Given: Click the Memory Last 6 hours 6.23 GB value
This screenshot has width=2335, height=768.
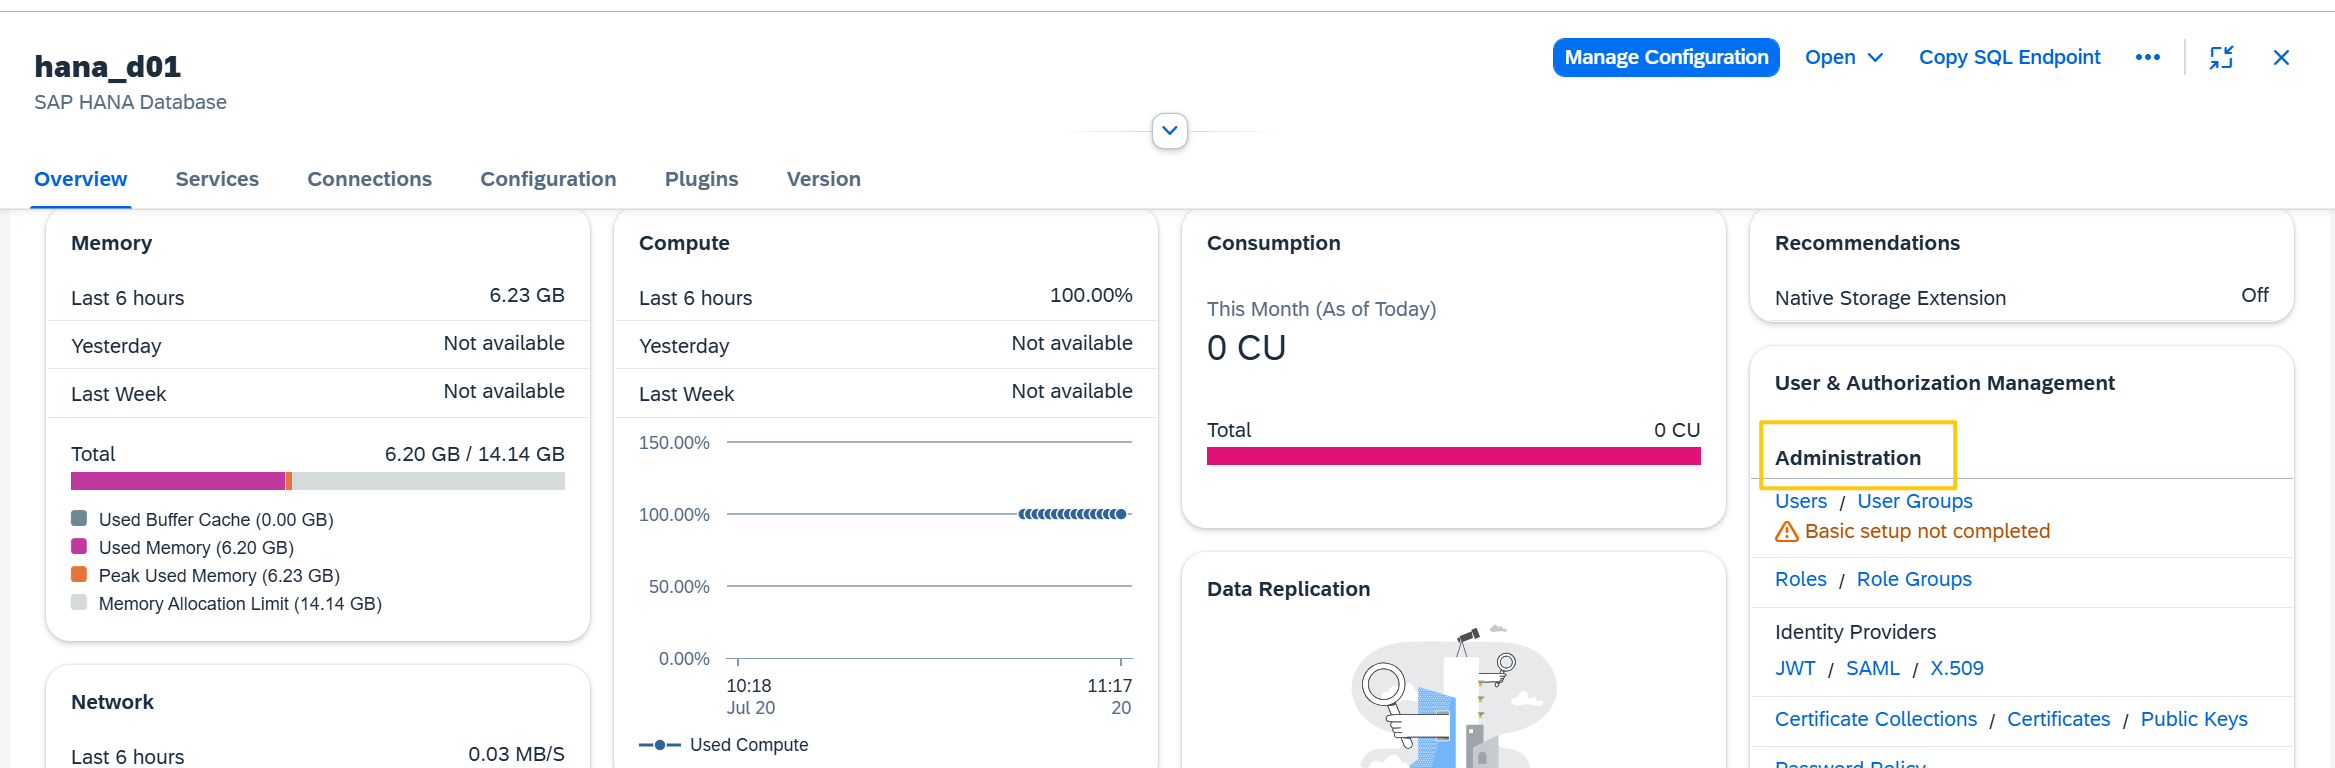Looking at the screenshot, I should (x=527, y=295).
